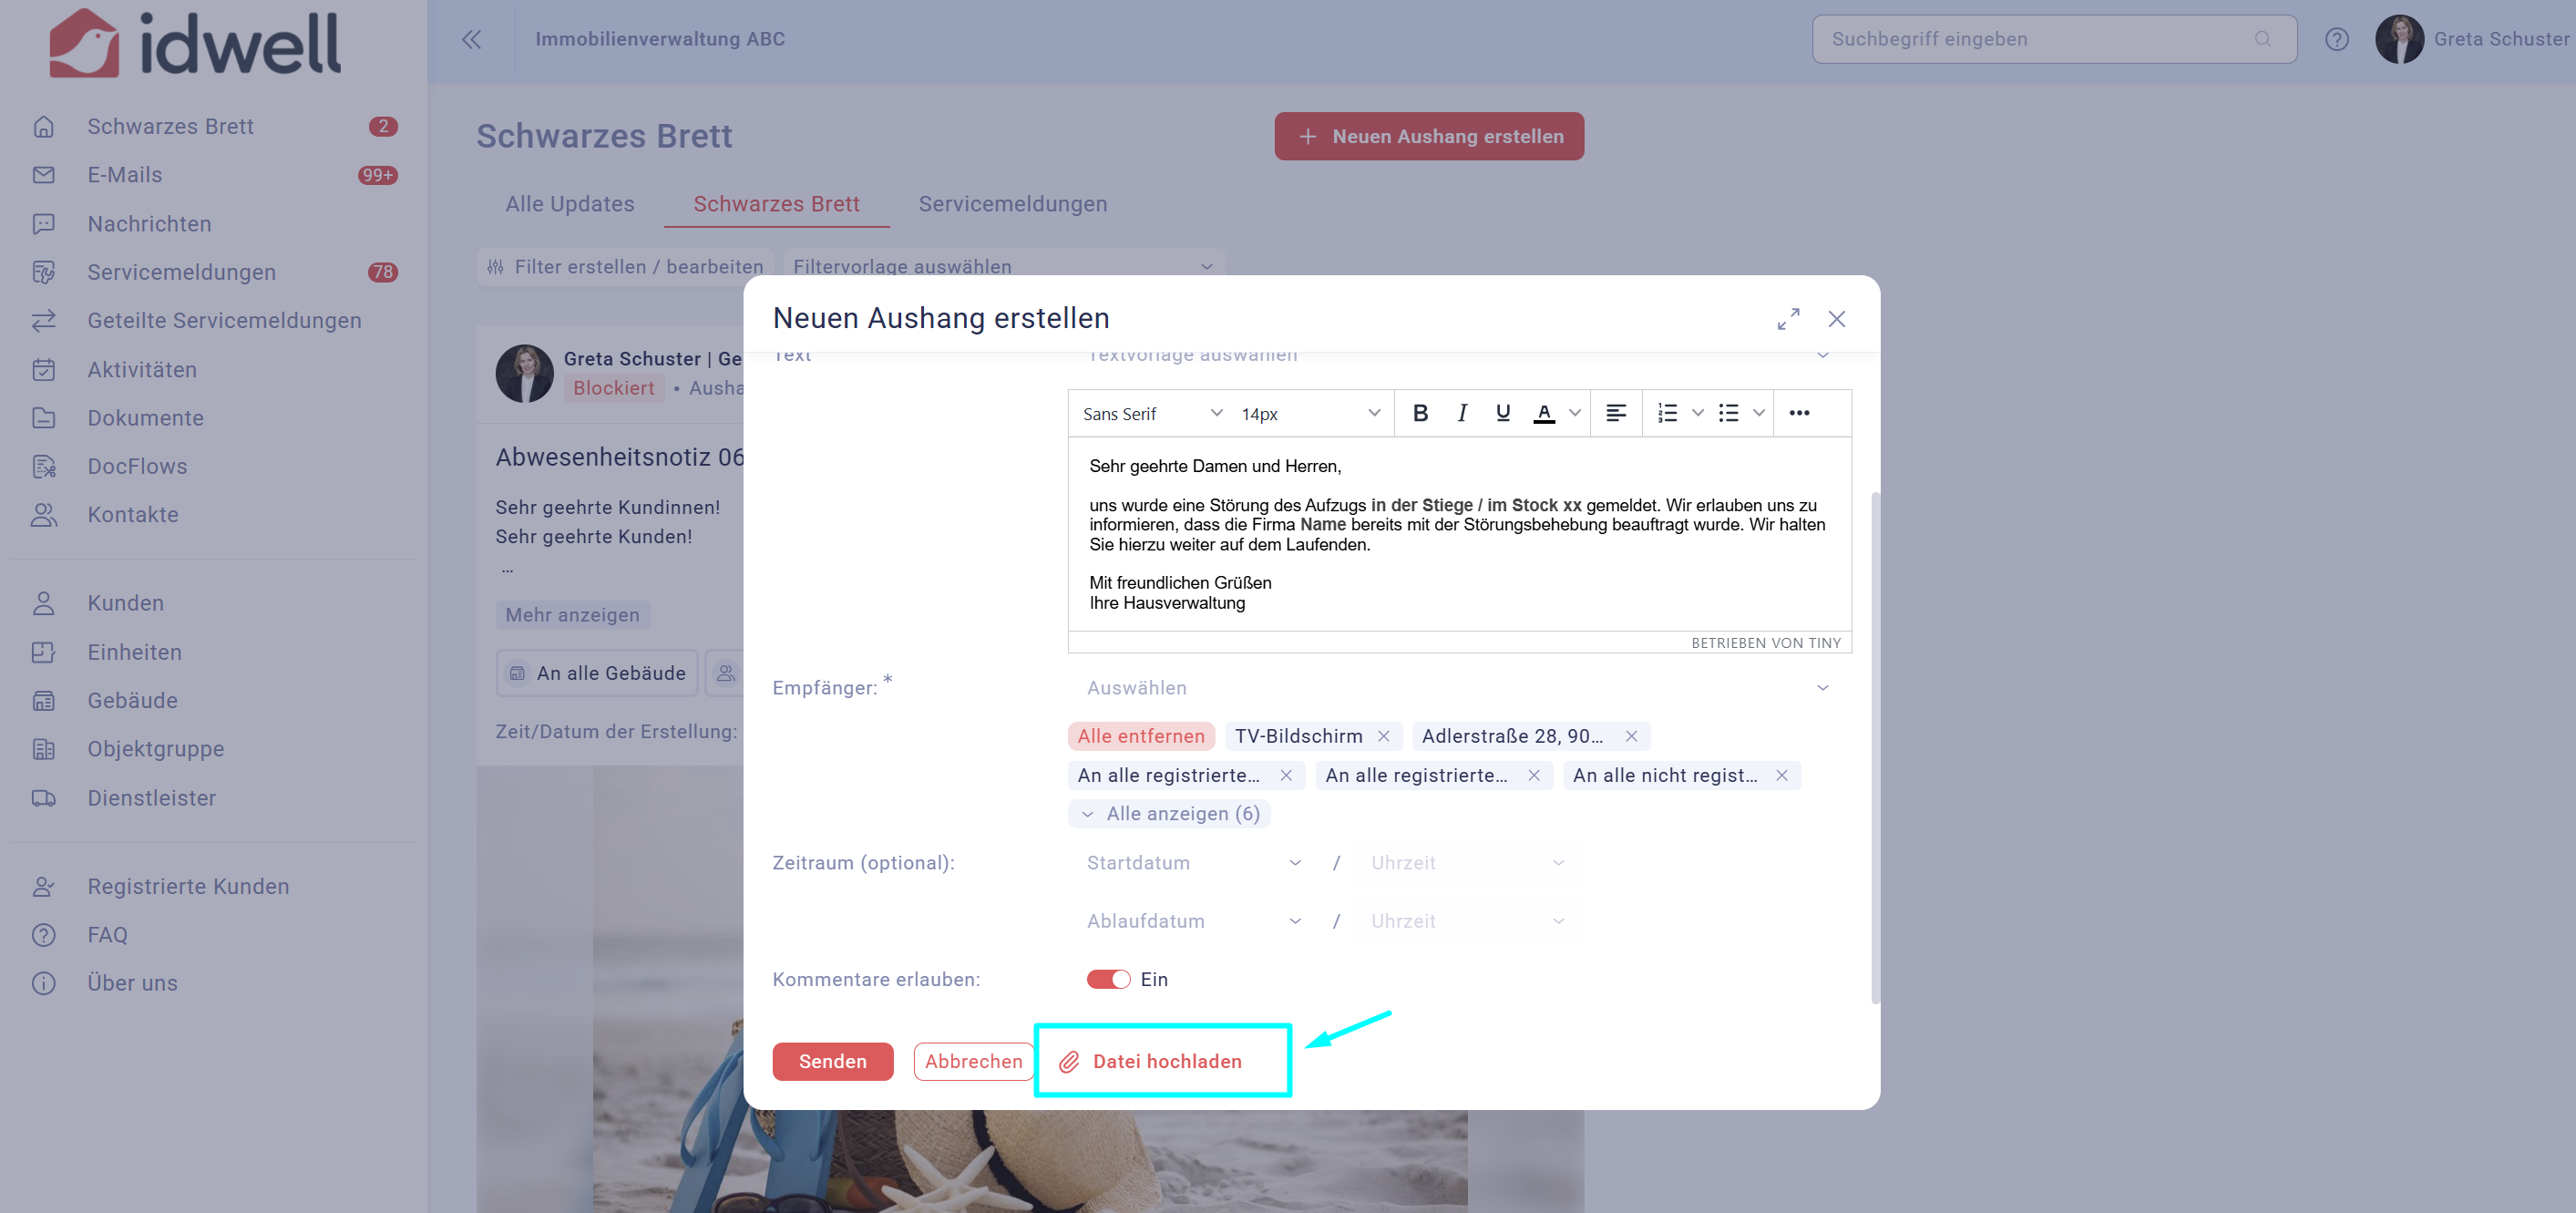Screen dimensions: 2576x1213
Task: Apply underline formatting in editor
Action: click(1503, 413)
